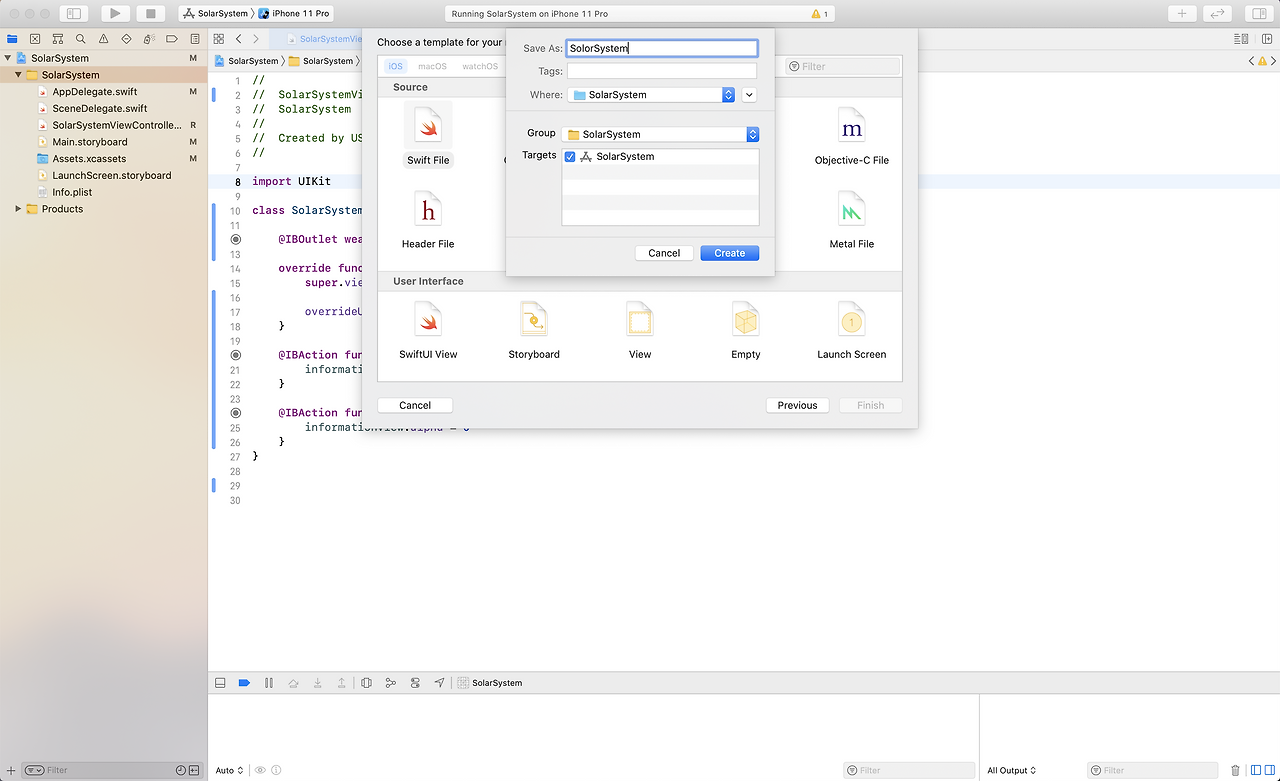Image resolution: width=1280 pixels, height=781 pixels.
Task: Hide the debug area using its toggle icon
Action: (220, 683)
